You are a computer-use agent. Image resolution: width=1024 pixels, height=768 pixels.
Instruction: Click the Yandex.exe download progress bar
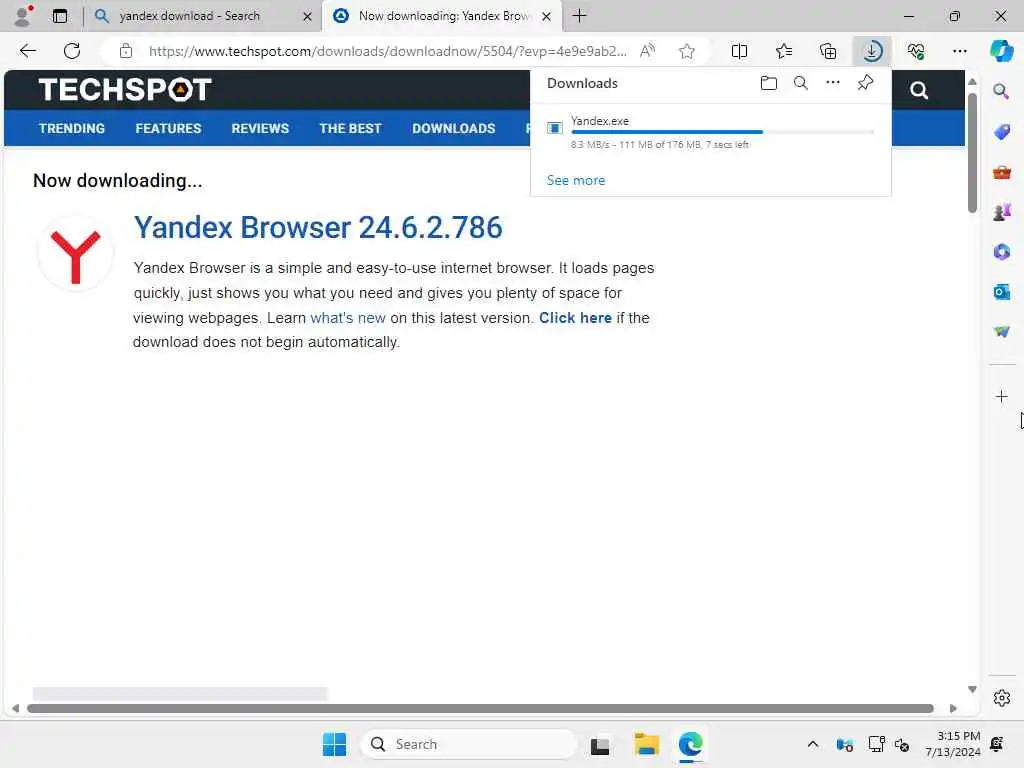(722, 132)
